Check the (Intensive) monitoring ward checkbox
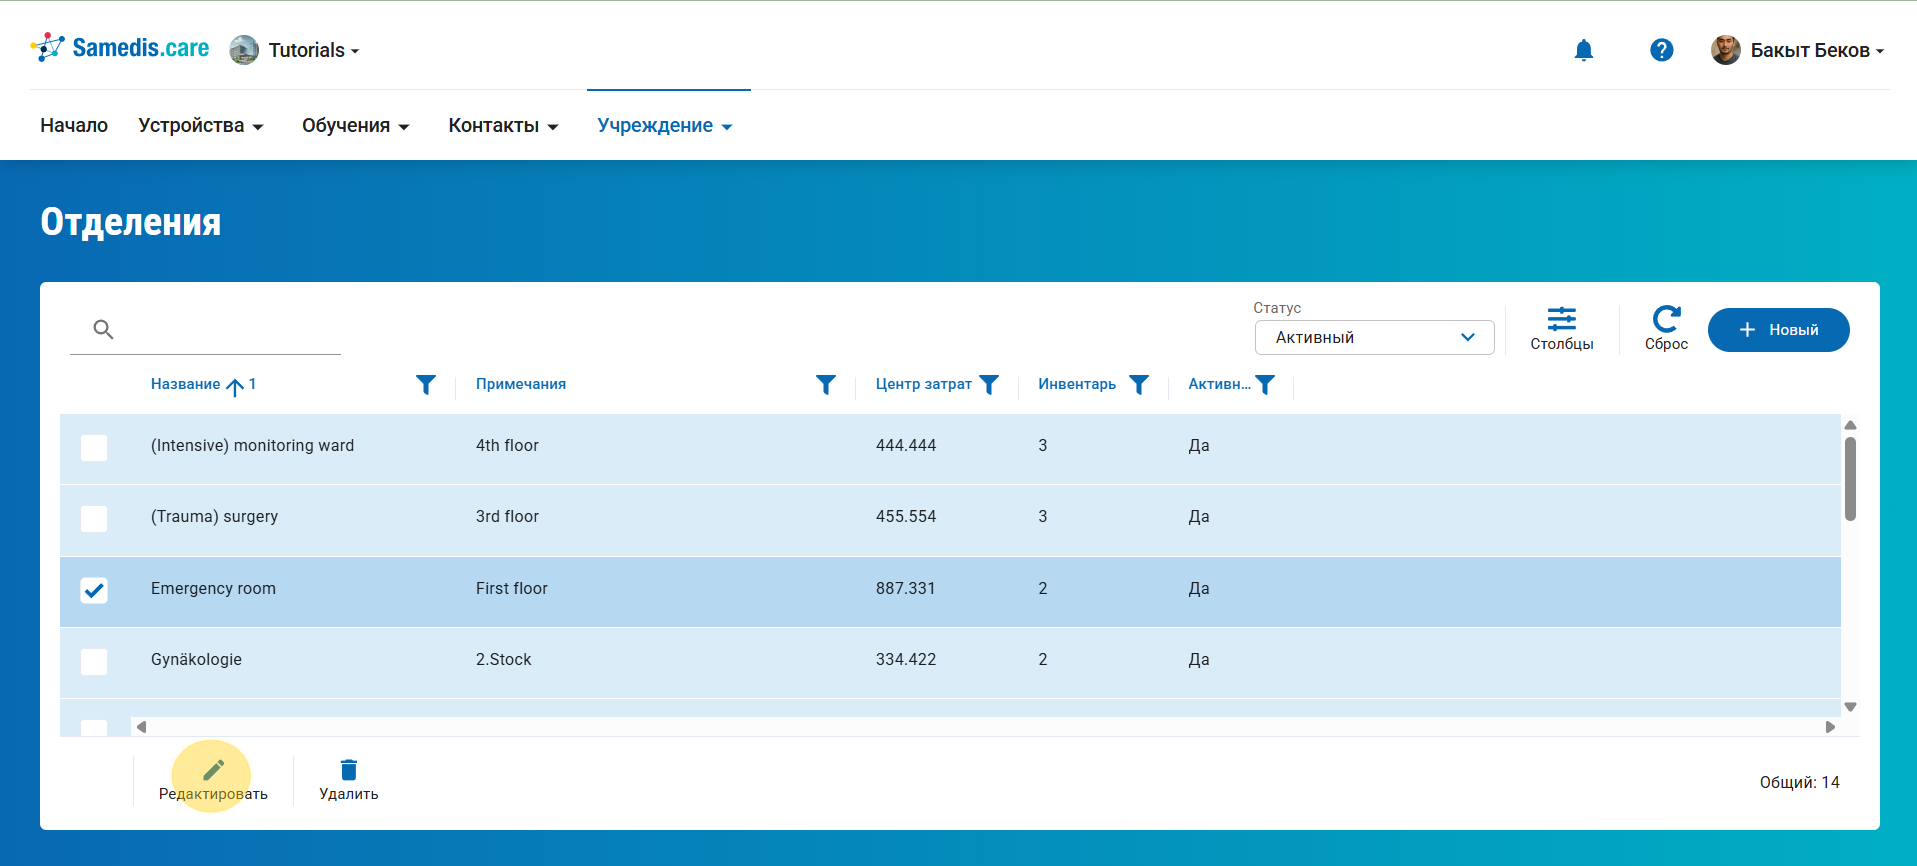This screenshot has height=866, width=1917. (94, 447)
